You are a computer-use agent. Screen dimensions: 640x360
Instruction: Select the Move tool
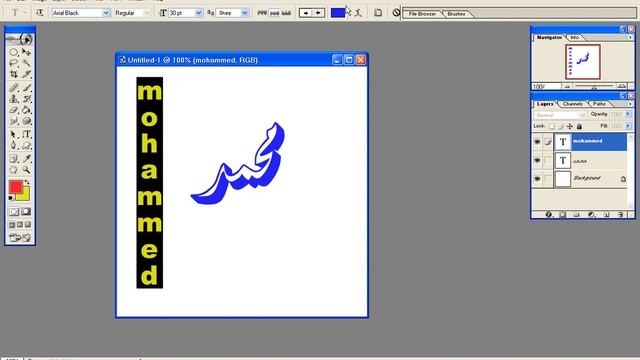[x=27, y=52]
